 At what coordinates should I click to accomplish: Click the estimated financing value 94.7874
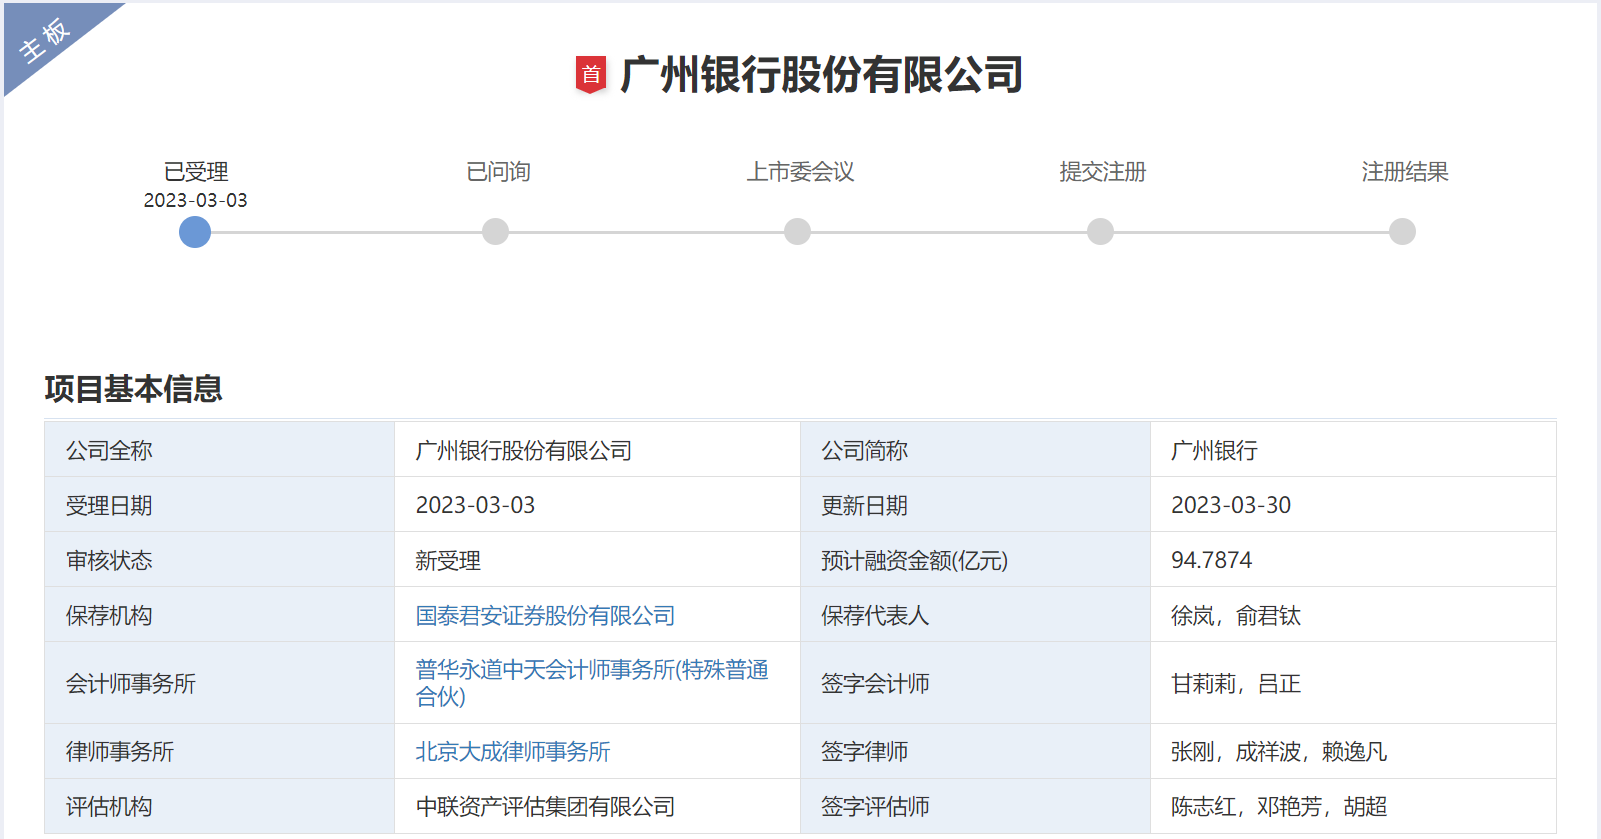(x=1211, y=561)
